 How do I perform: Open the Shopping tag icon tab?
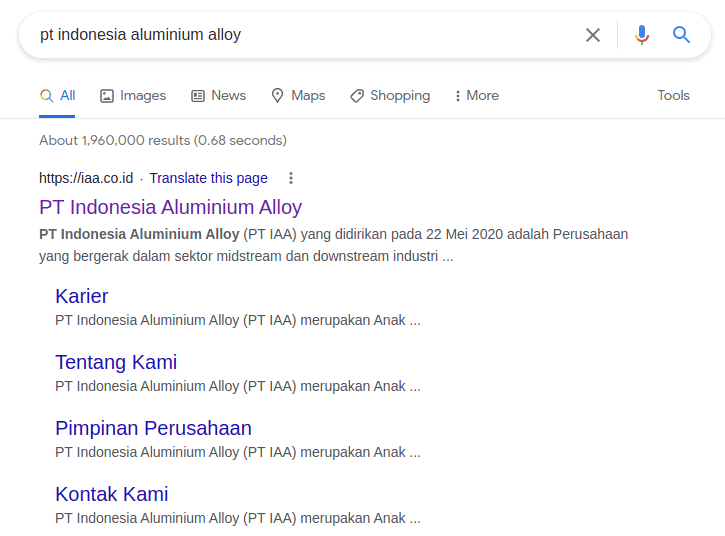[357, 96]
